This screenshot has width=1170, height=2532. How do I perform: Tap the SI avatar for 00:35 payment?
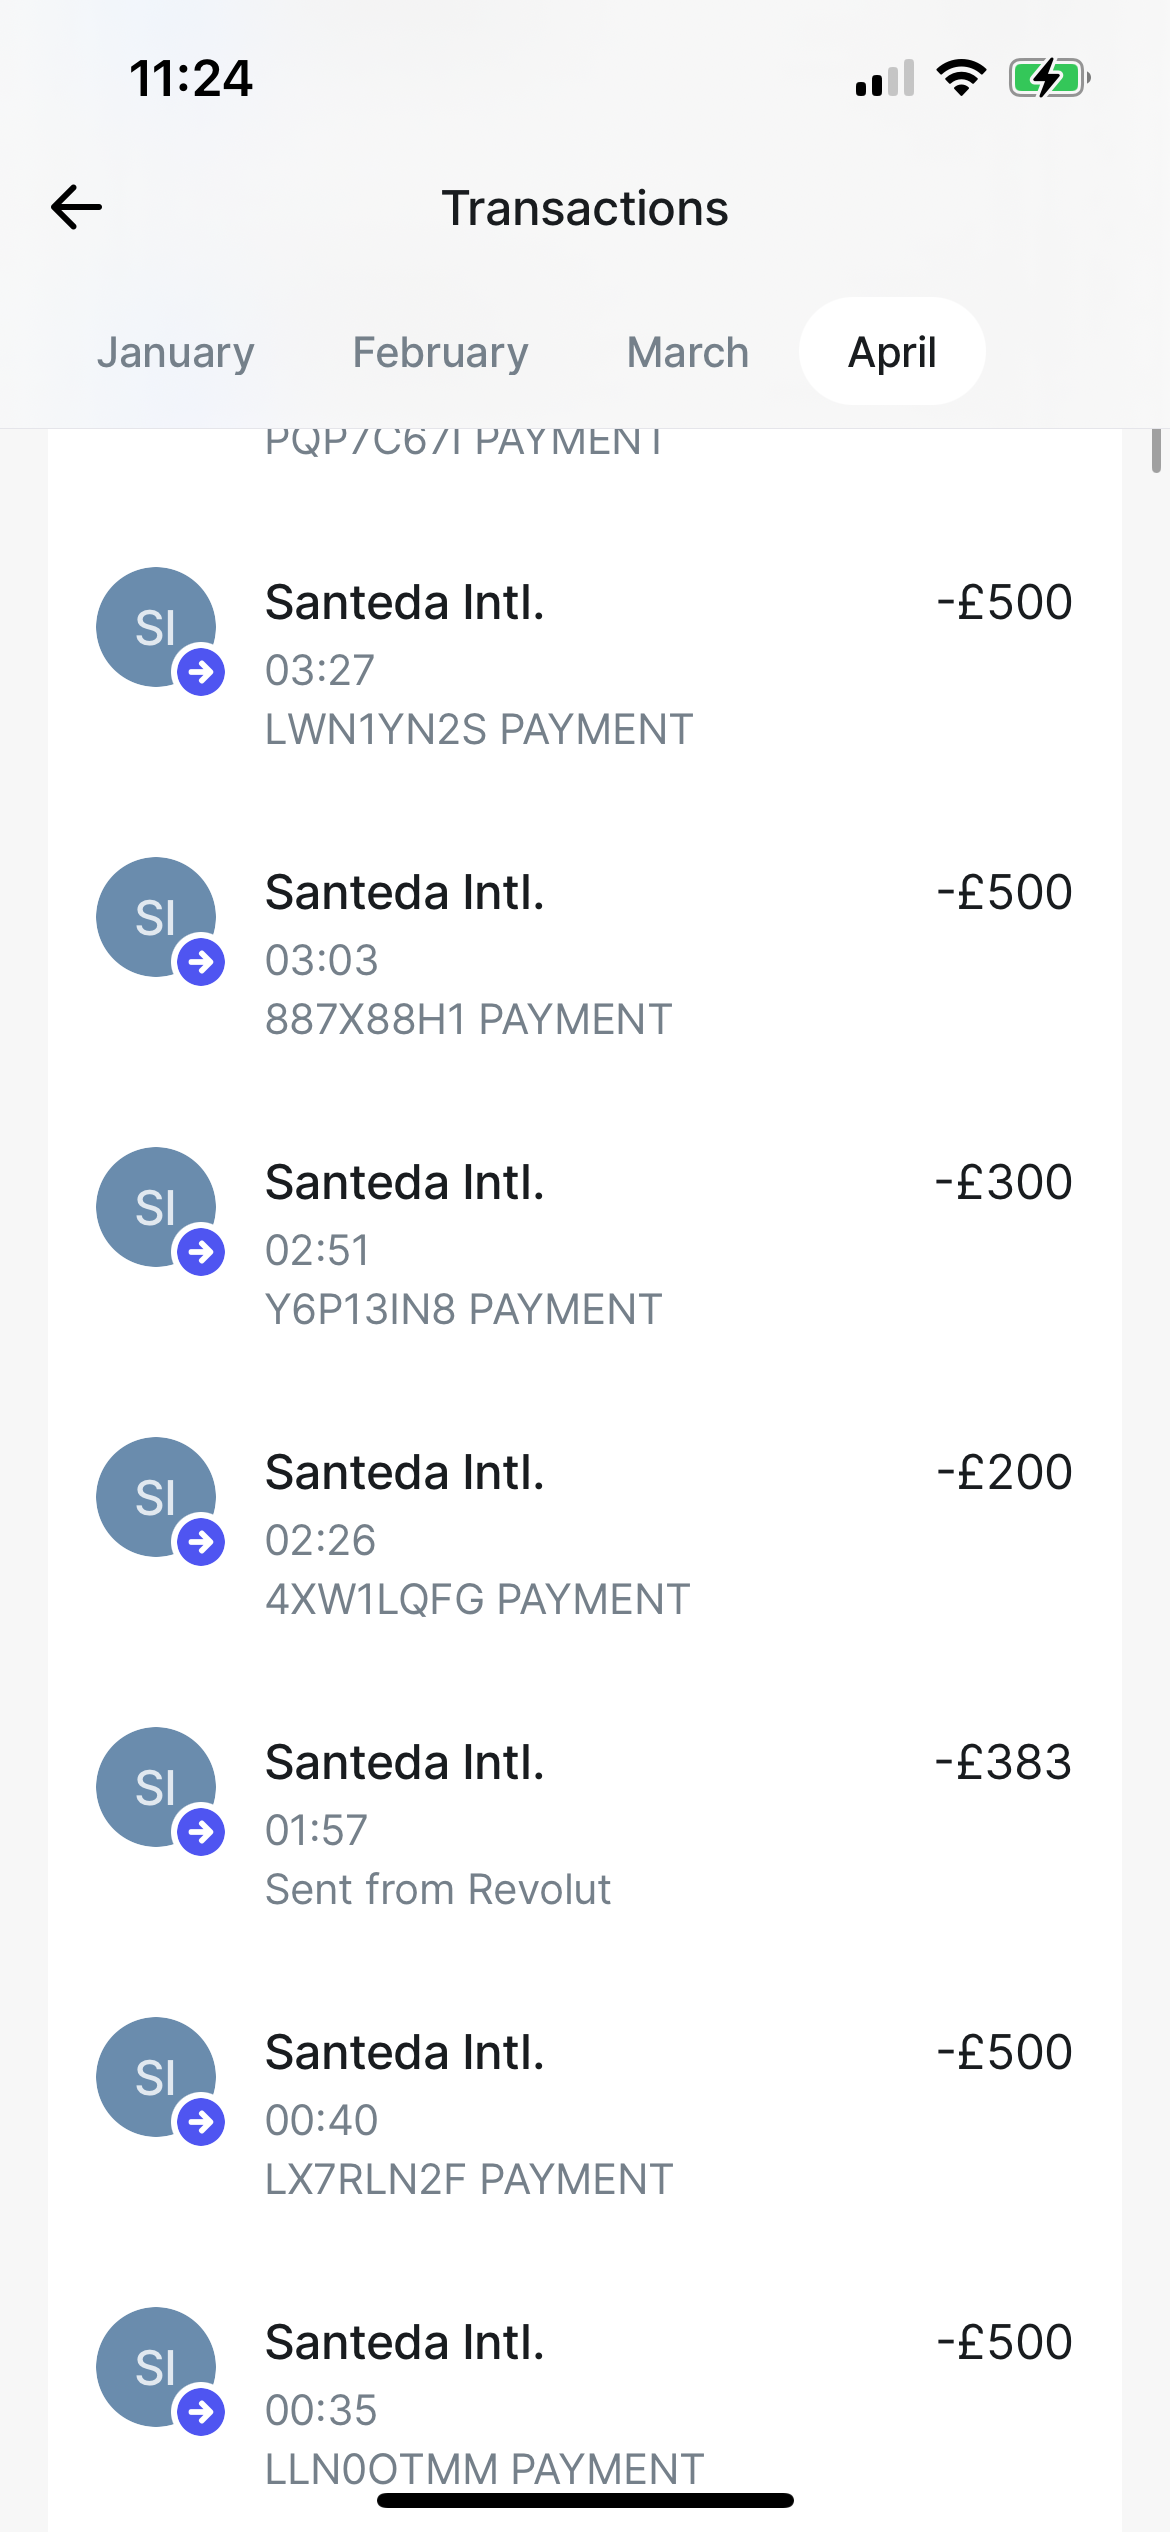tap(156, 2367)
